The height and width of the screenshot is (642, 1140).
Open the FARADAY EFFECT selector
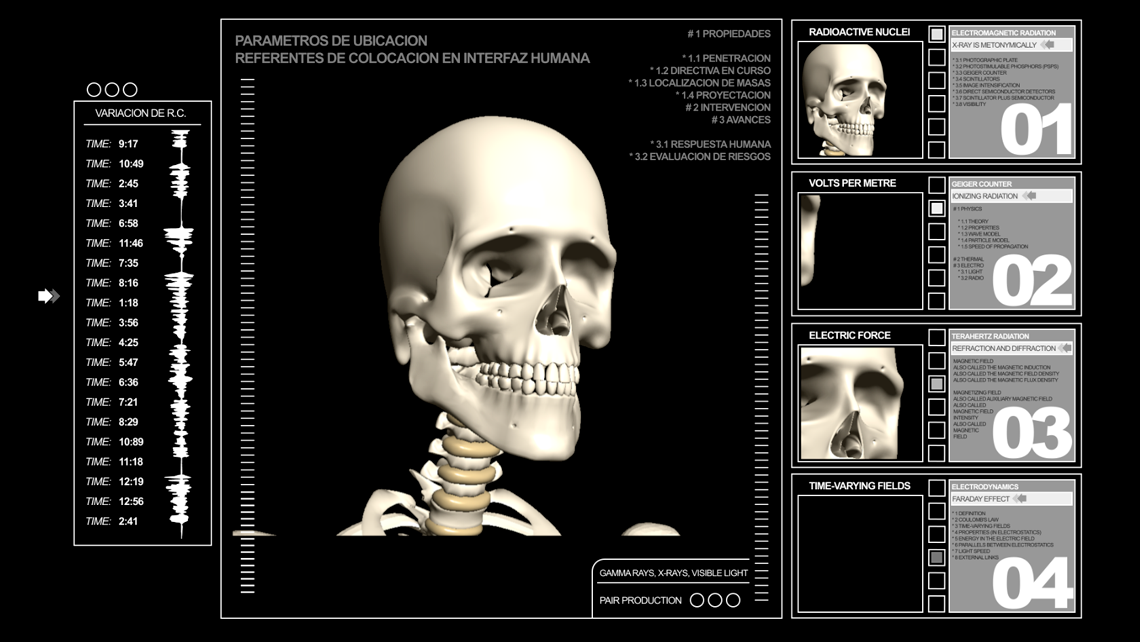point(980,498)
